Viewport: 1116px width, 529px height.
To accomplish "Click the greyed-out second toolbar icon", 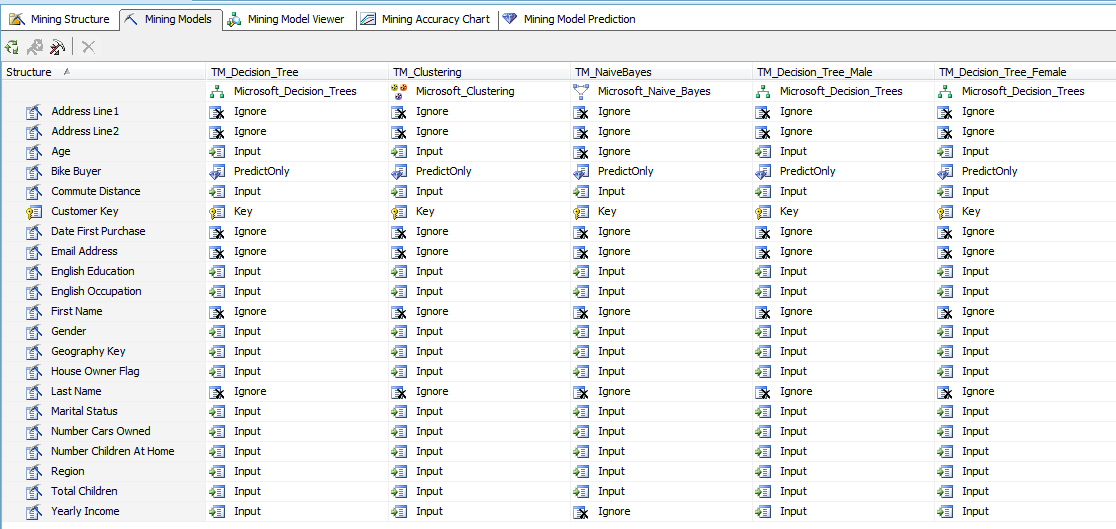I will click(35, 48).
